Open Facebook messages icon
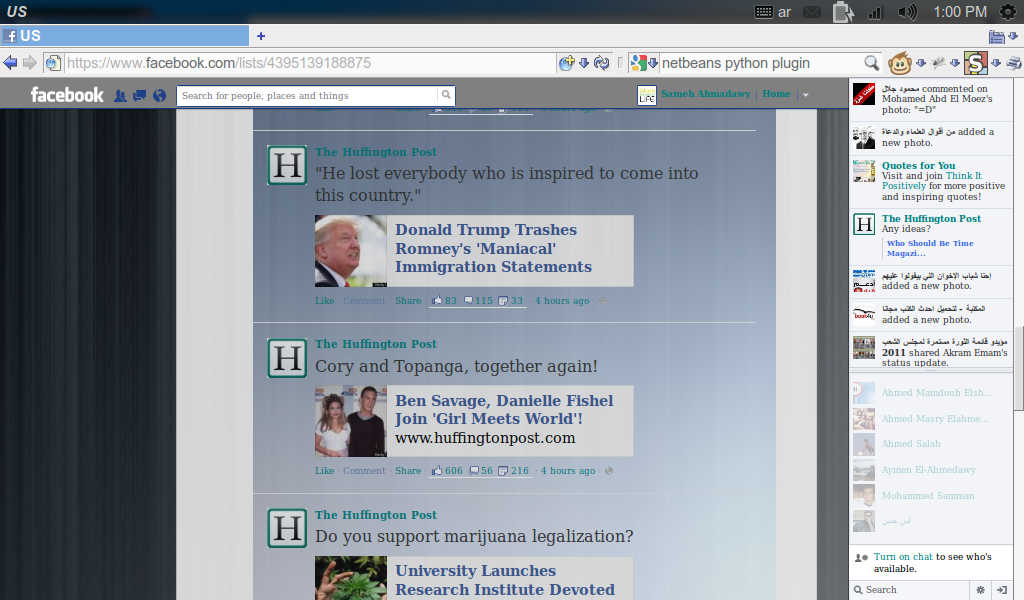1024x600 pixels. pos(139,95)
